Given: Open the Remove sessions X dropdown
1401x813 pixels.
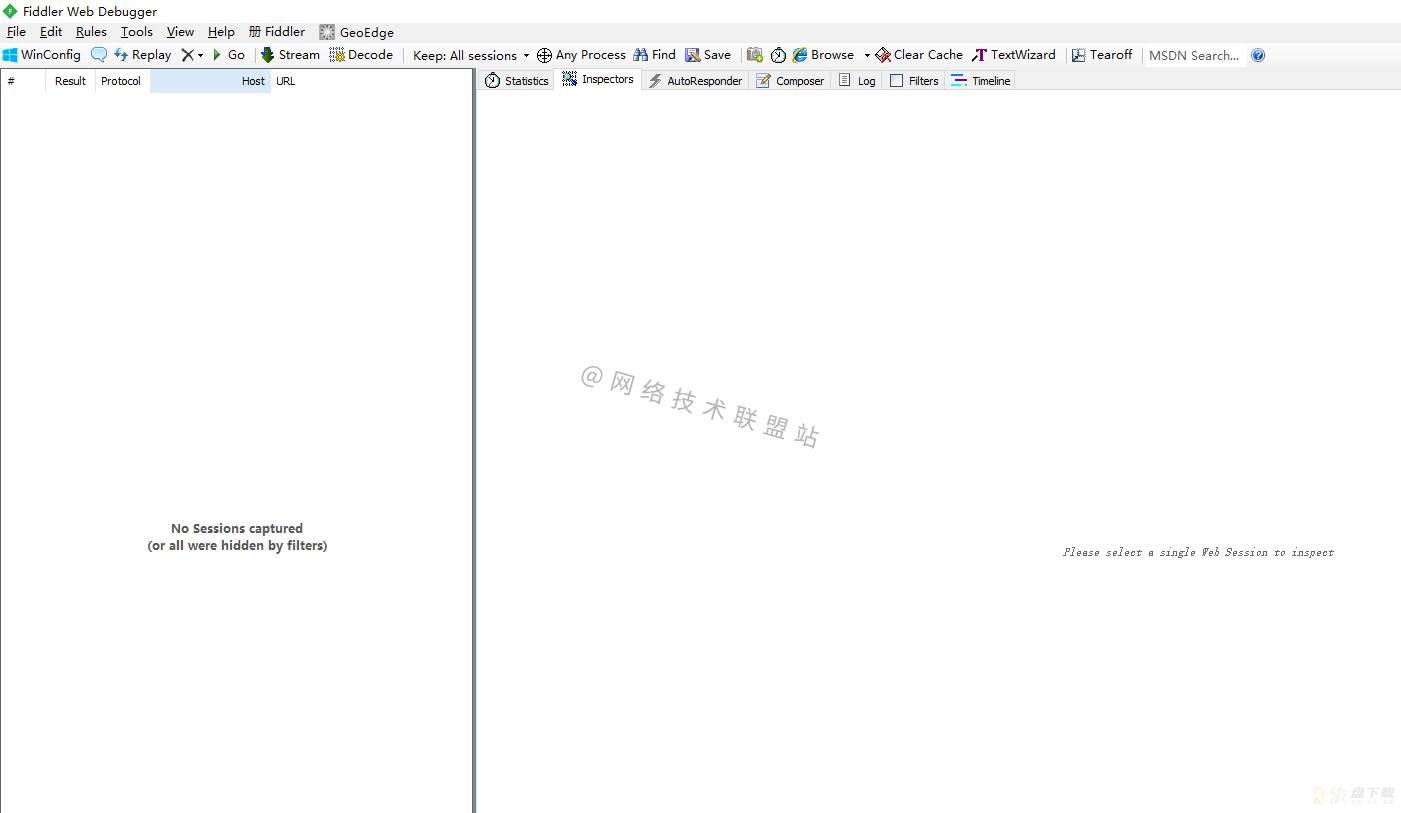Looking at the screenshot, I should click(x=192, y=55).
